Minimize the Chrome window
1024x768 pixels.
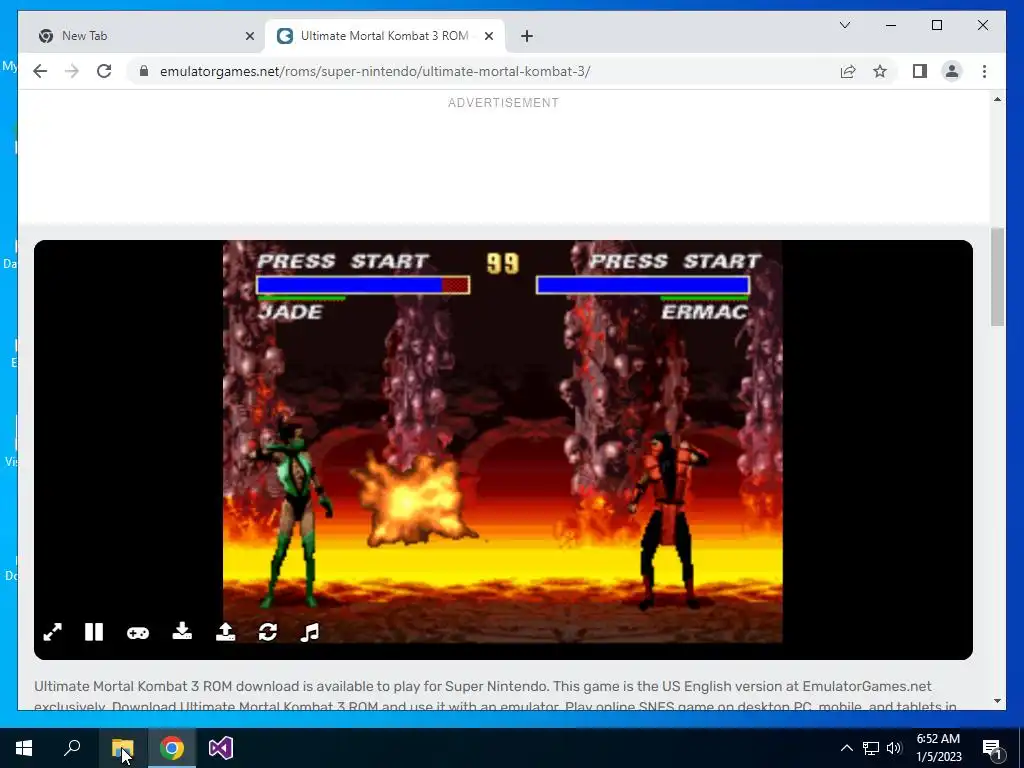pyautogui.click(x=891, y=25)
